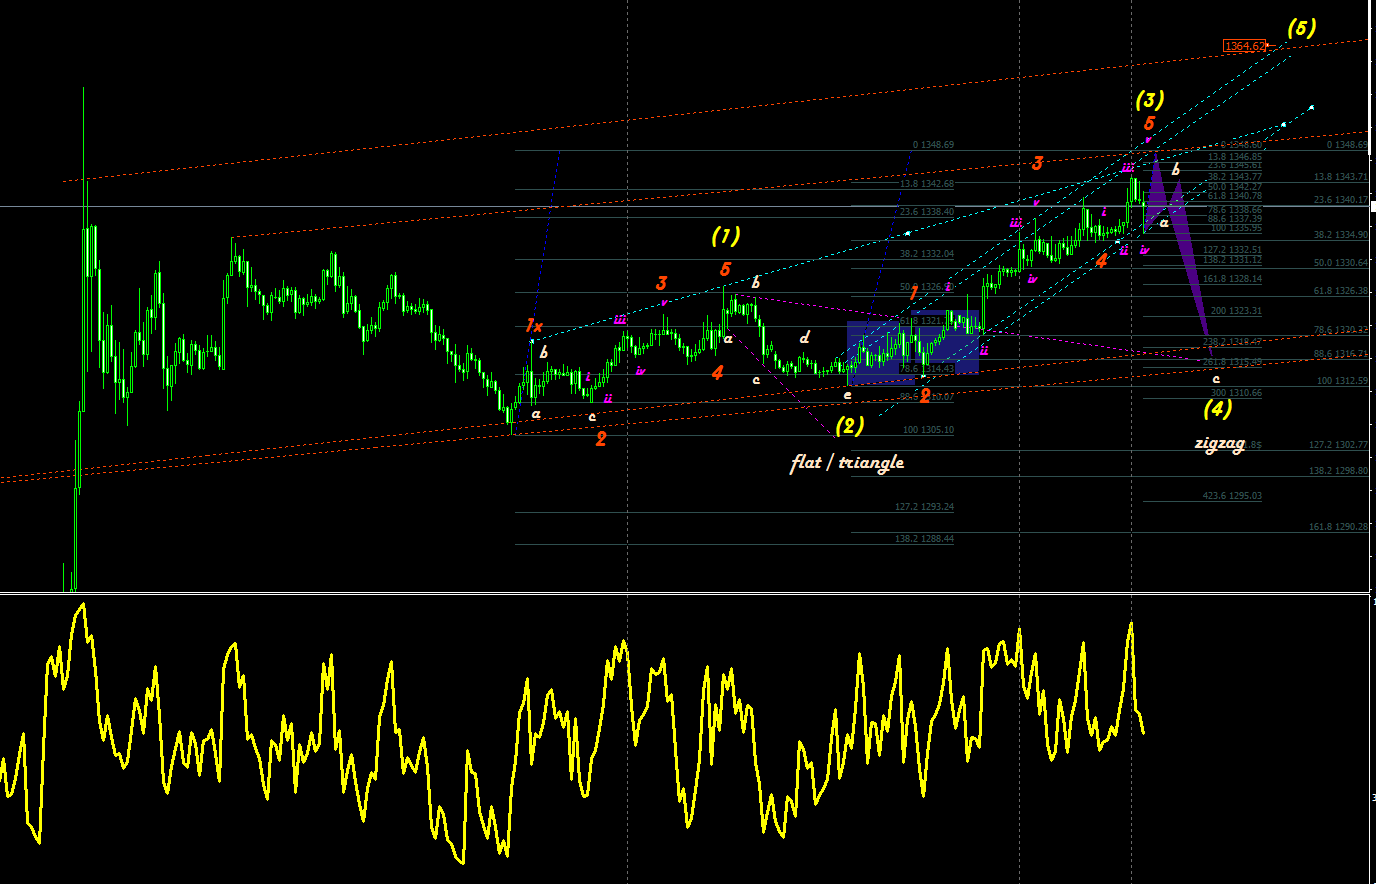Select the yellow (2) wave label
Viewport: 1376px width, 884px height.
(x=849, y=426)
